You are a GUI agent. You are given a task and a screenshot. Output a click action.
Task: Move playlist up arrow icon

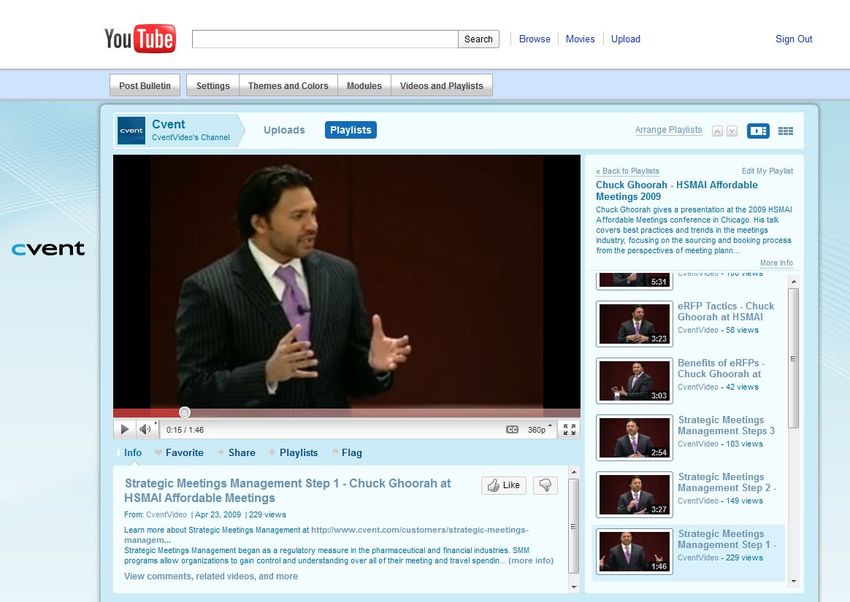[717, 131]
